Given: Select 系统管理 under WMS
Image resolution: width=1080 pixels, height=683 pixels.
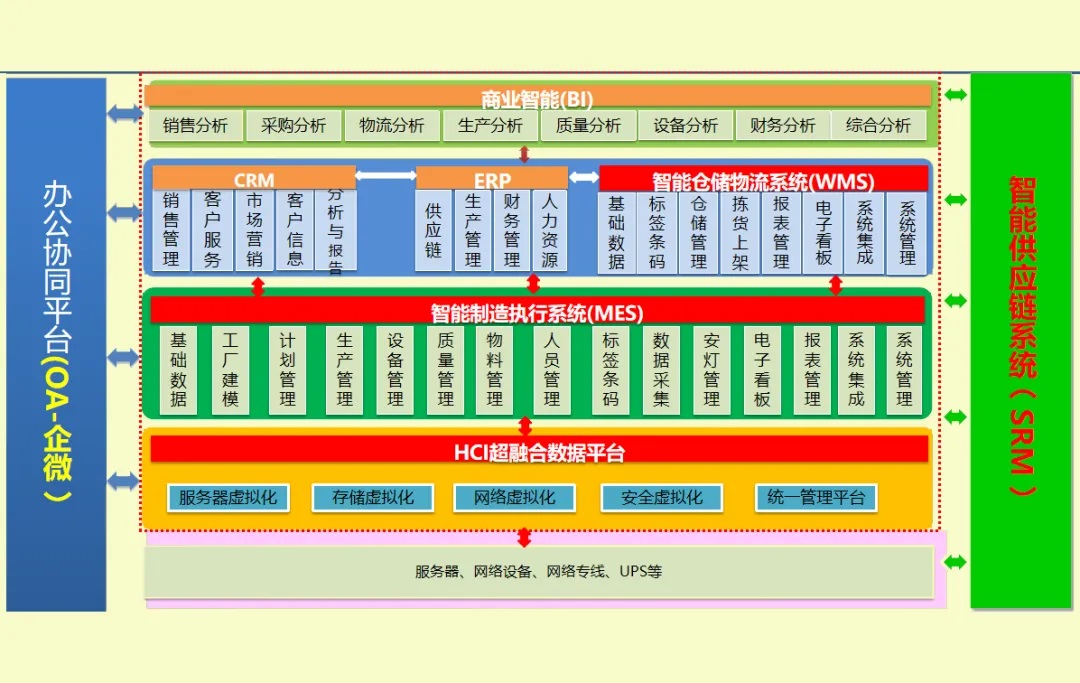Looking at the screenshot, I should click(x=907, y=233).
